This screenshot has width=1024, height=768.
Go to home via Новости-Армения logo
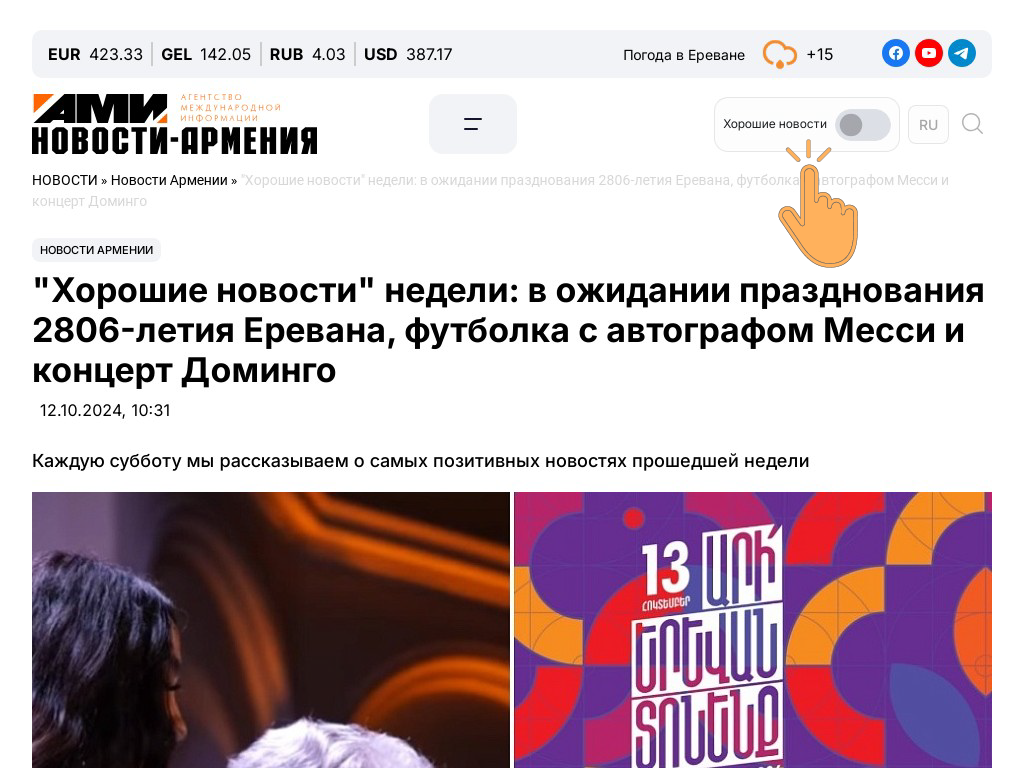coord(174,124)
